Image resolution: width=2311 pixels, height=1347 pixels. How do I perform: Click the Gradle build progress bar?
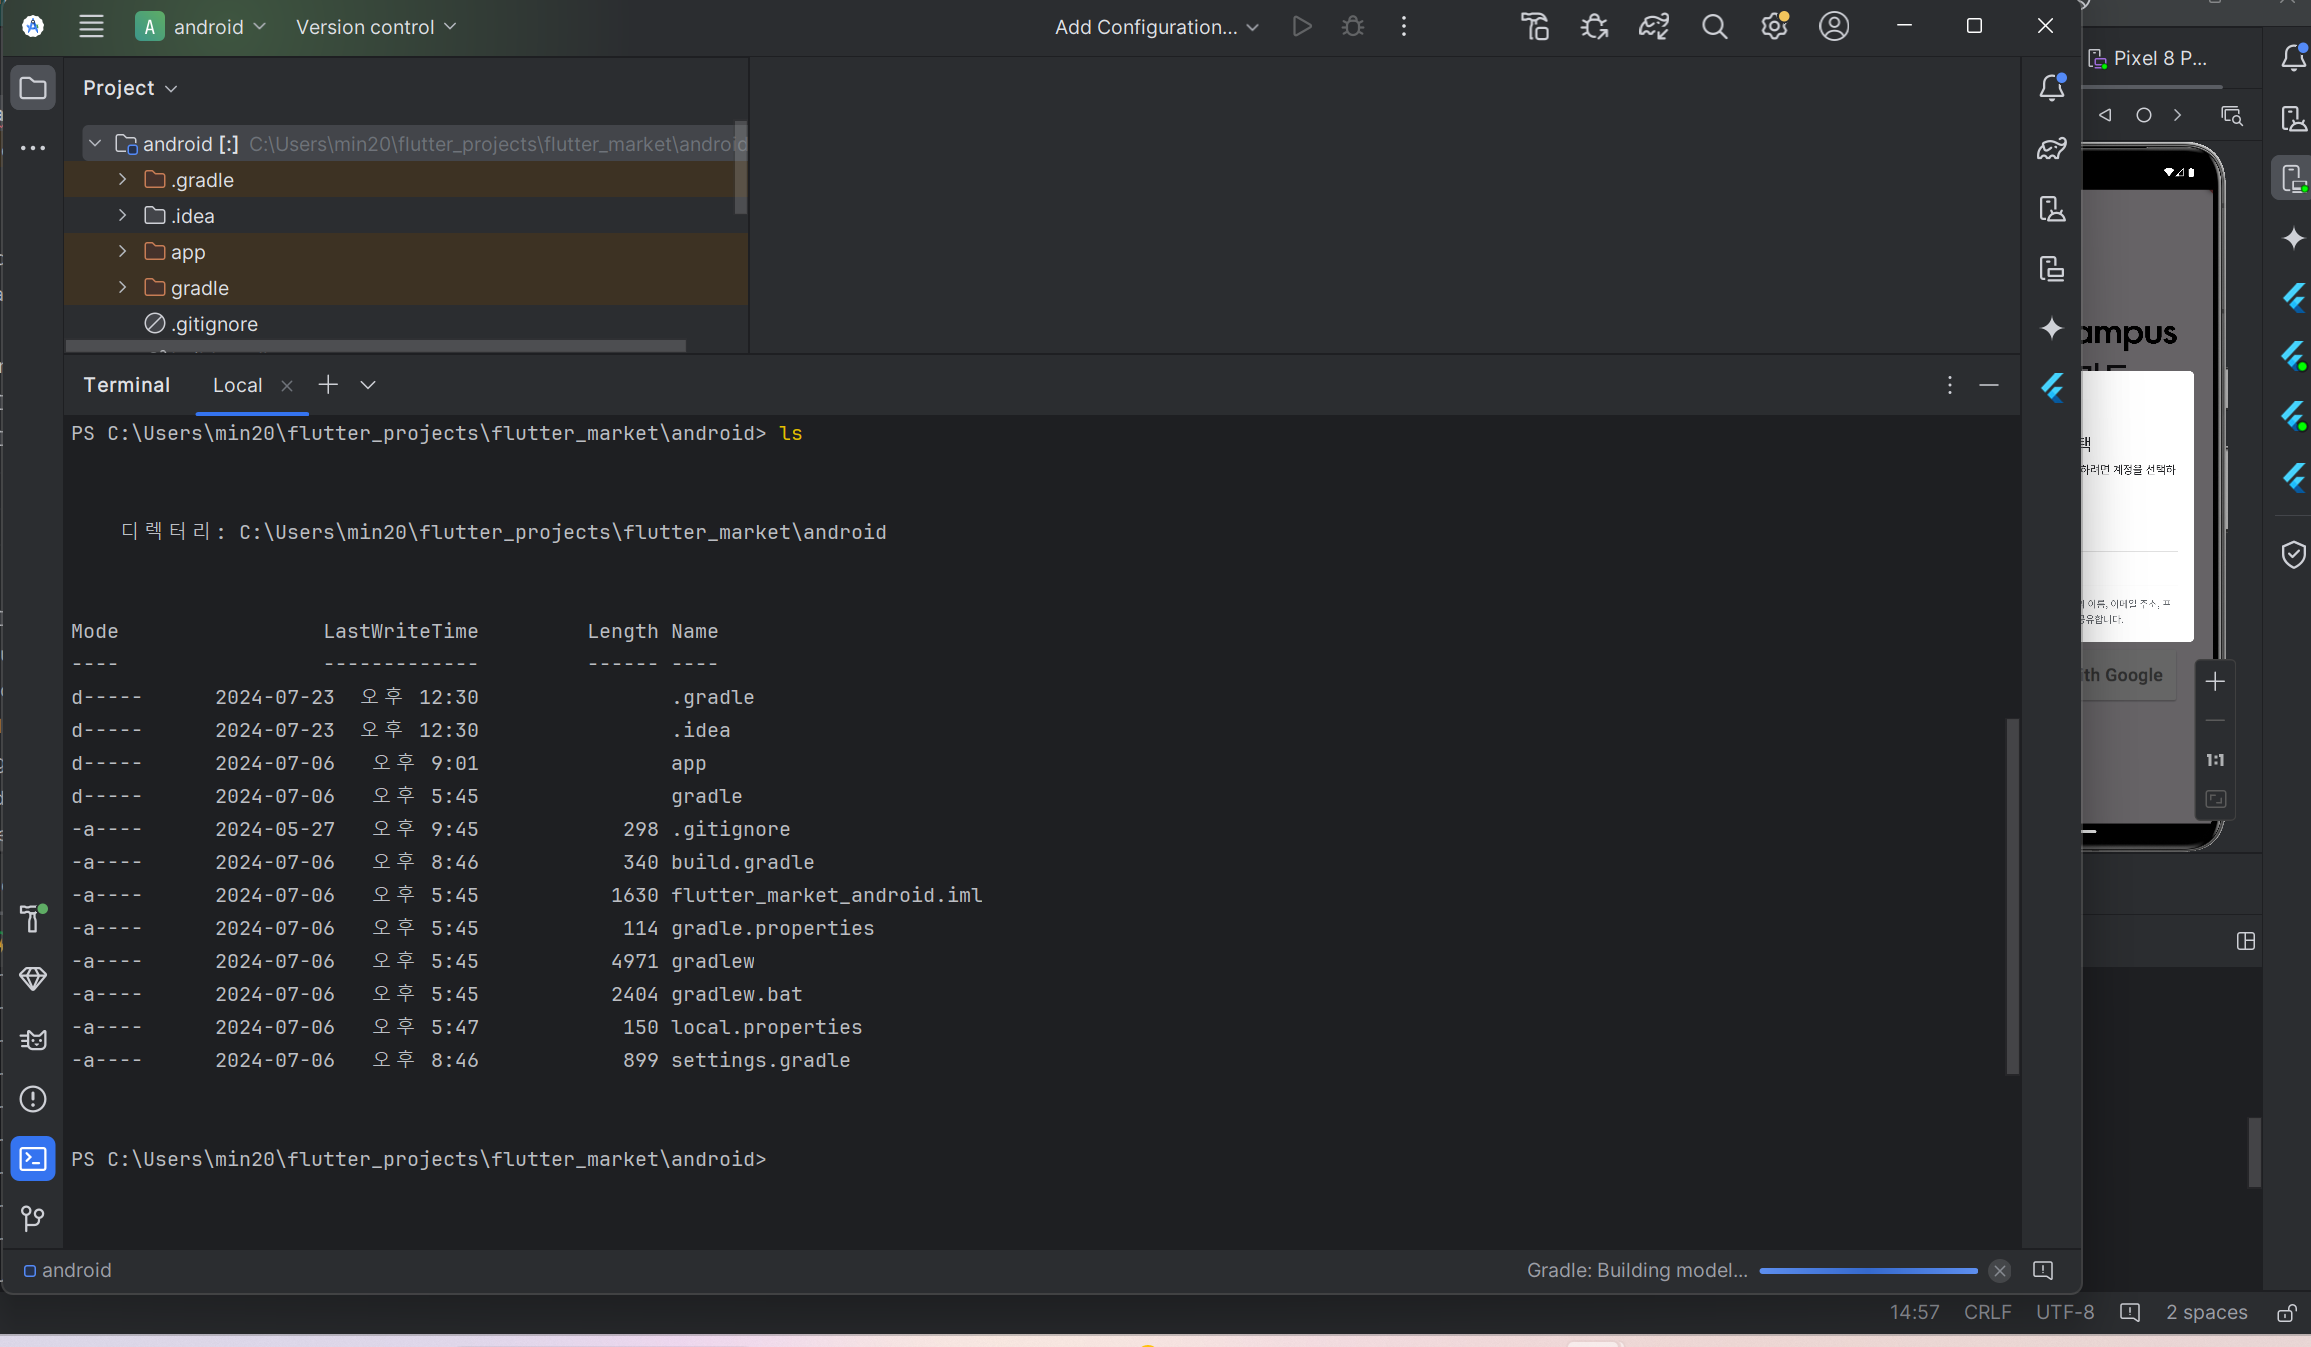tap(1867, 1270)
